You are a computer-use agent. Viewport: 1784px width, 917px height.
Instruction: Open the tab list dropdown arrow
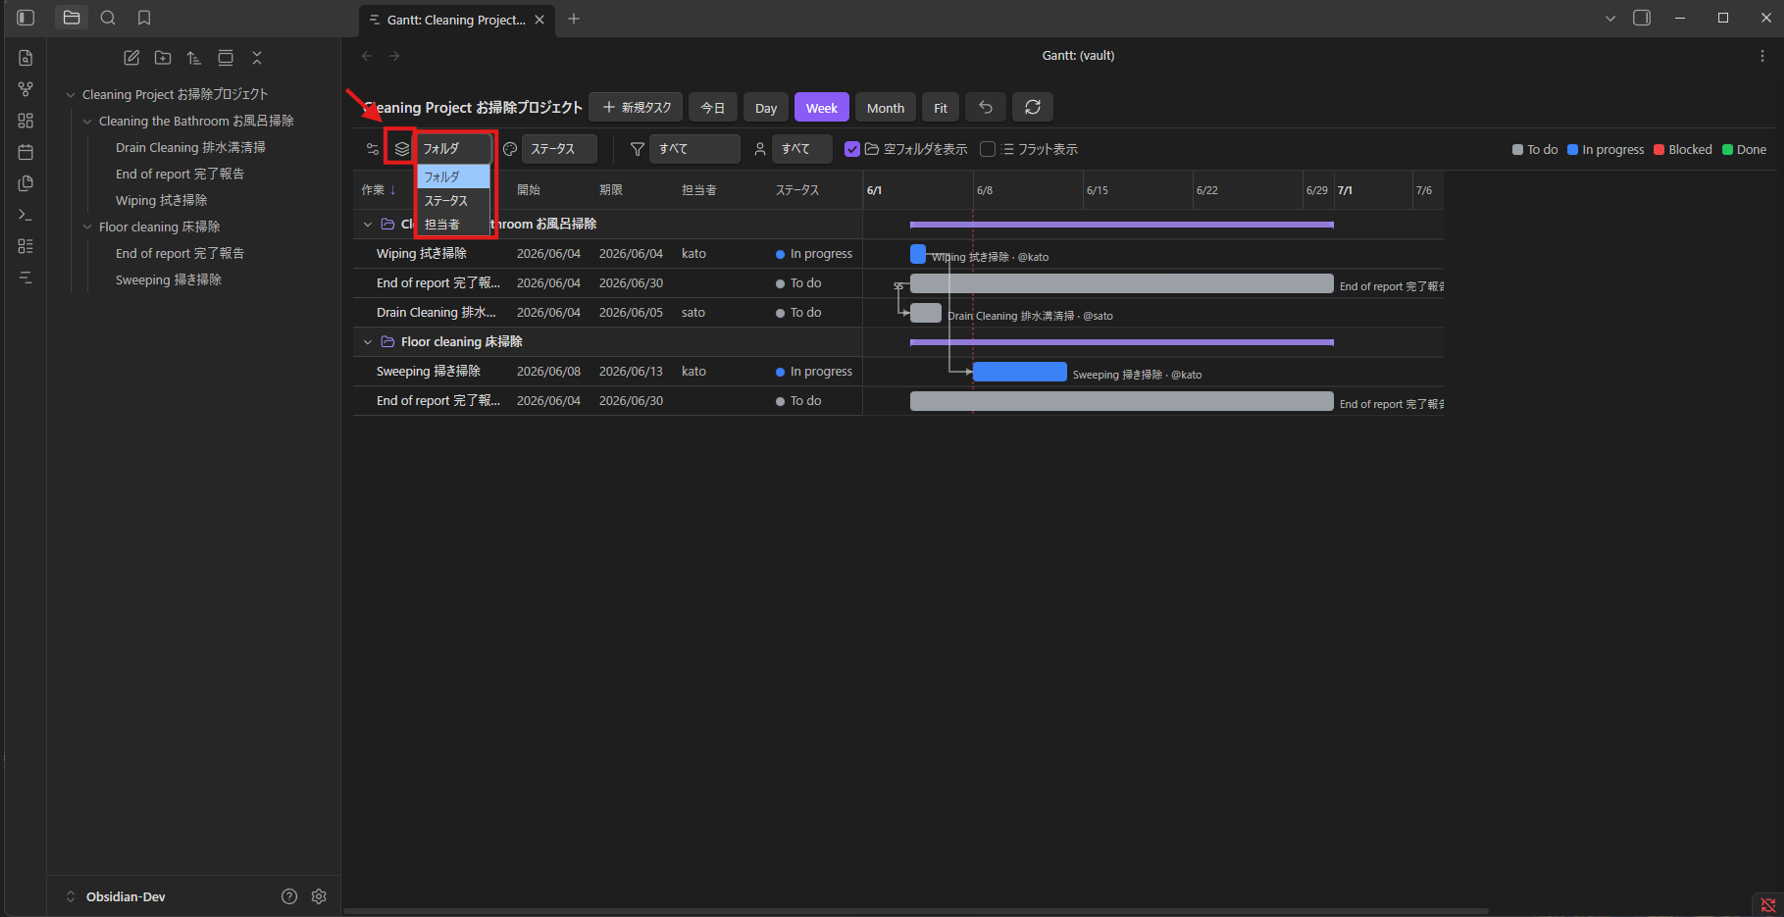pos(1610,18)
